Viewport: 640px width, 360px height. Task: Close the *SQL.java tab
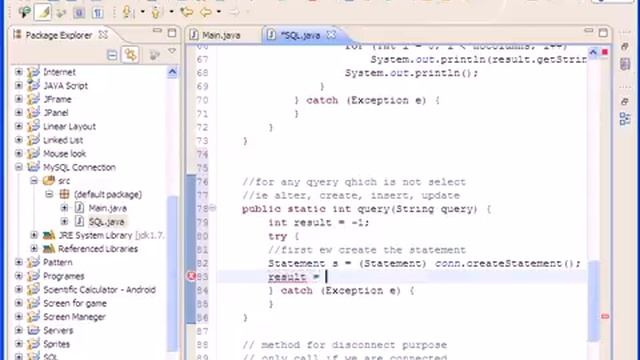[x=331, y=35]
